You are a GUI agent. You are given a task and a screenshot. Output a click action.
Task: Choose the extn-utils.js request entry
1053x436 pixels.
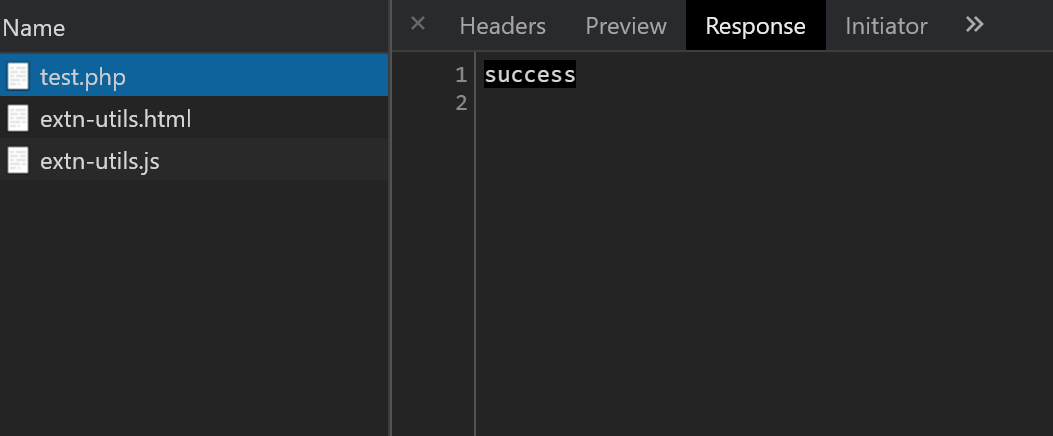click(99, 161)
